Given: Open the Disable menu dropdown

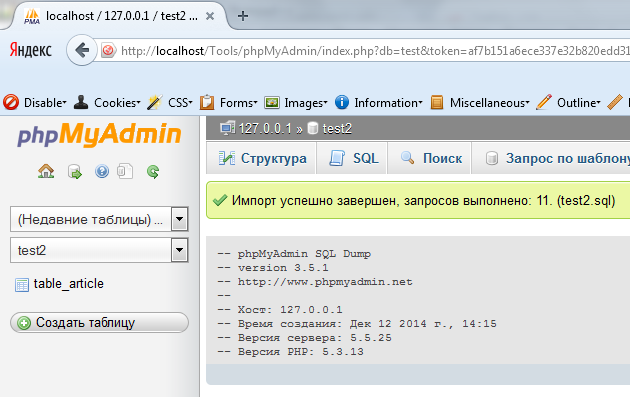Looking at the screenshot, I should click(45, 103).
